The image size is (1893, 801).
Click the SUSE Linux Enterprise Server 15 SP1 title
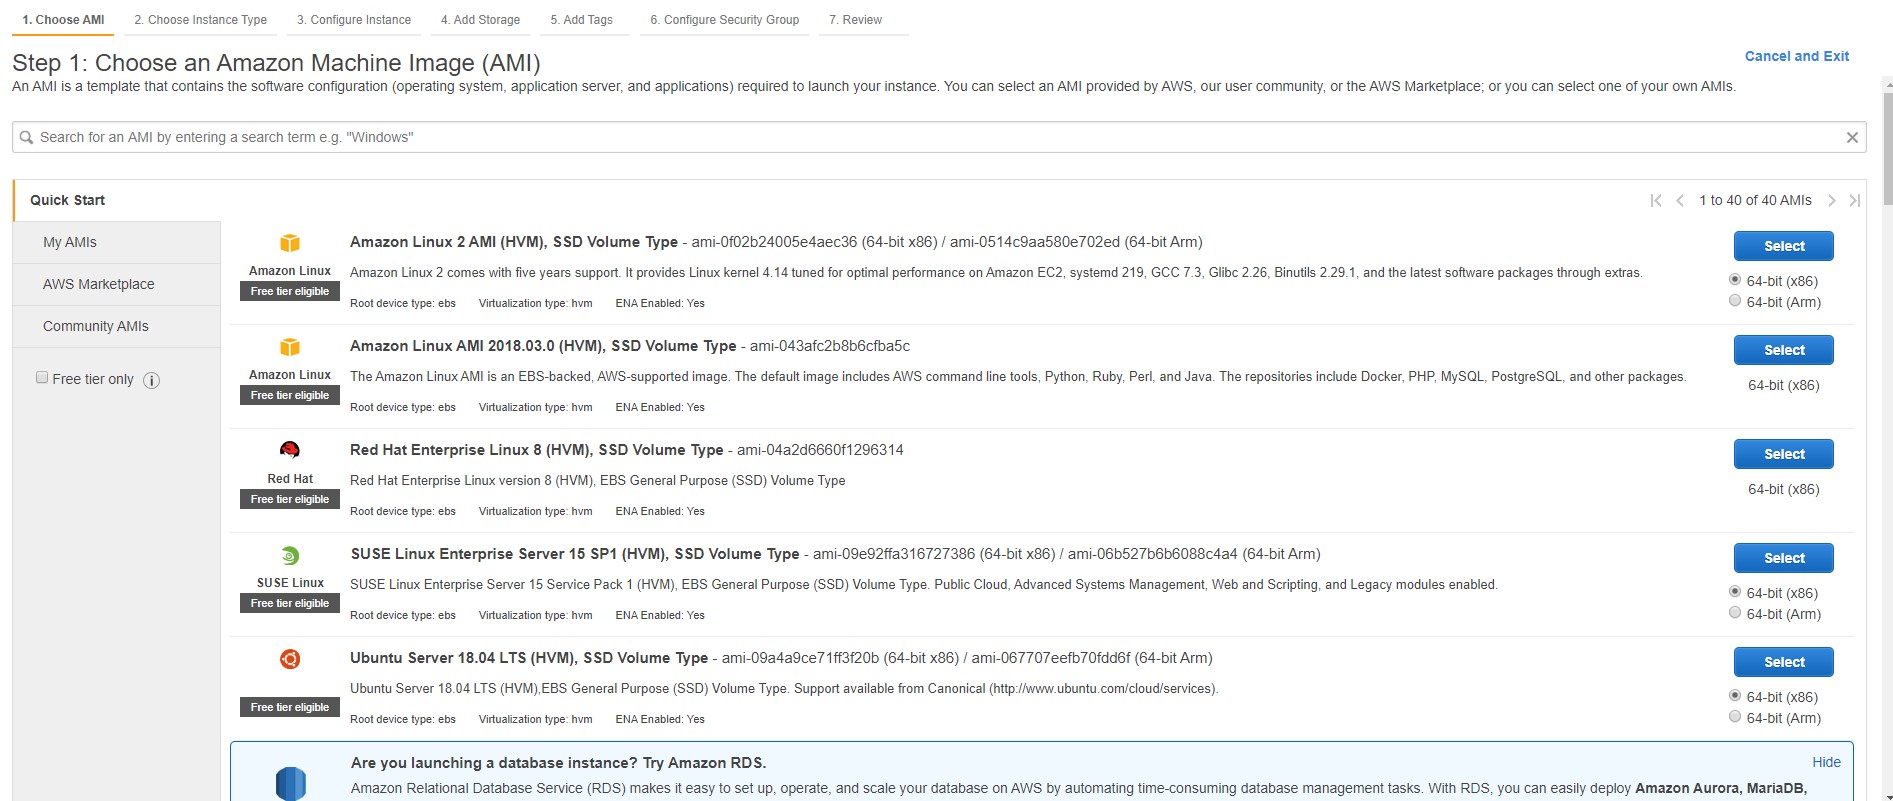(575, 554)
